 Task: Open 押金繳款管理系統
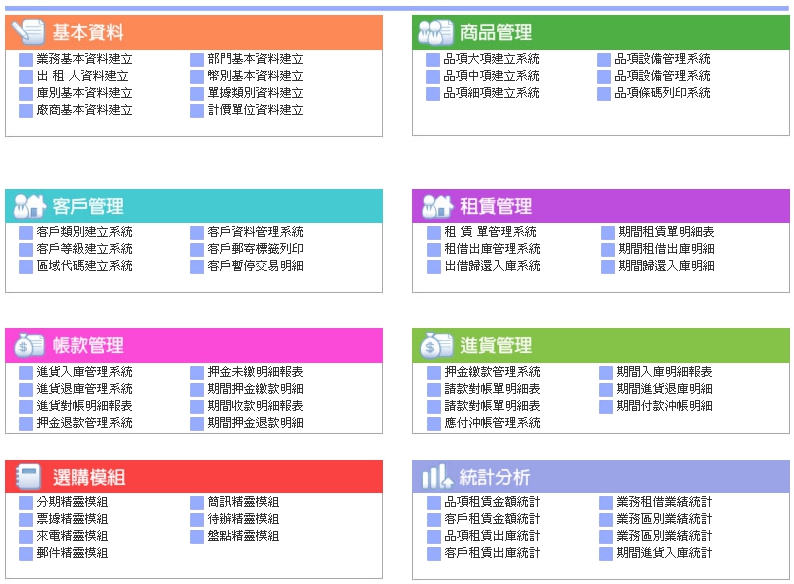point(492,372)
